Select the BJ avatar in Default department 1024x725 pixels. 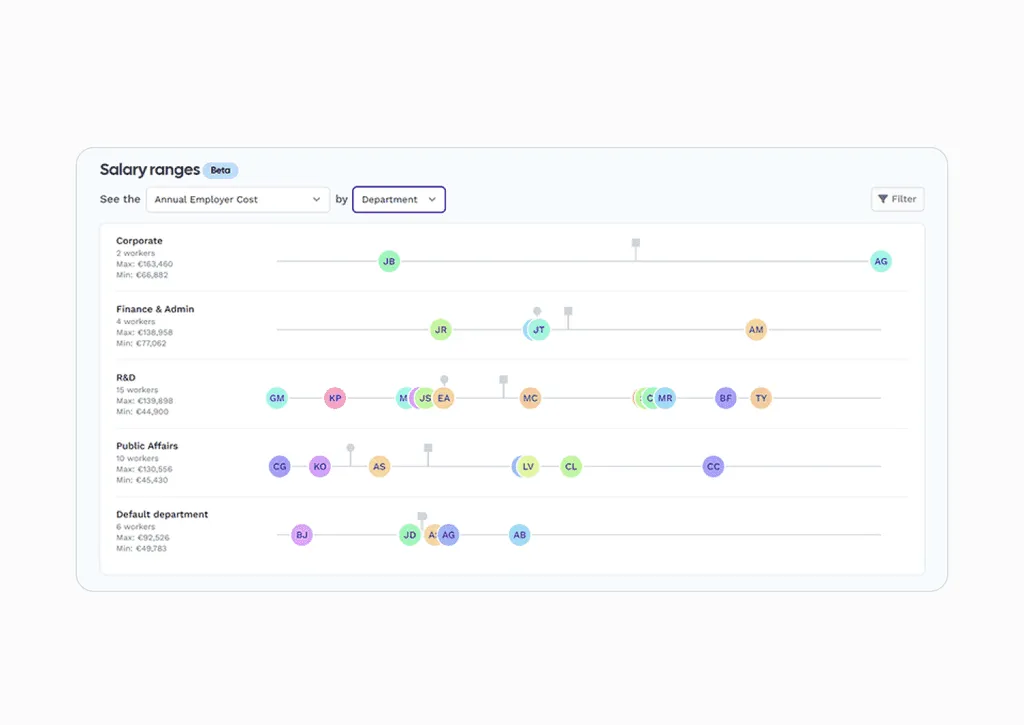point(302,535)
